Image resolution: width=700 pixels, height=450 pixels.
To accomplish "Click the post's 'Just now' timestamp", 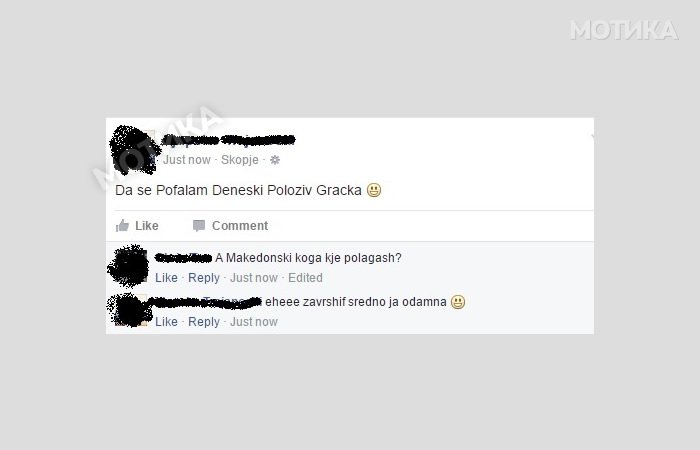I will coord(187,160).
